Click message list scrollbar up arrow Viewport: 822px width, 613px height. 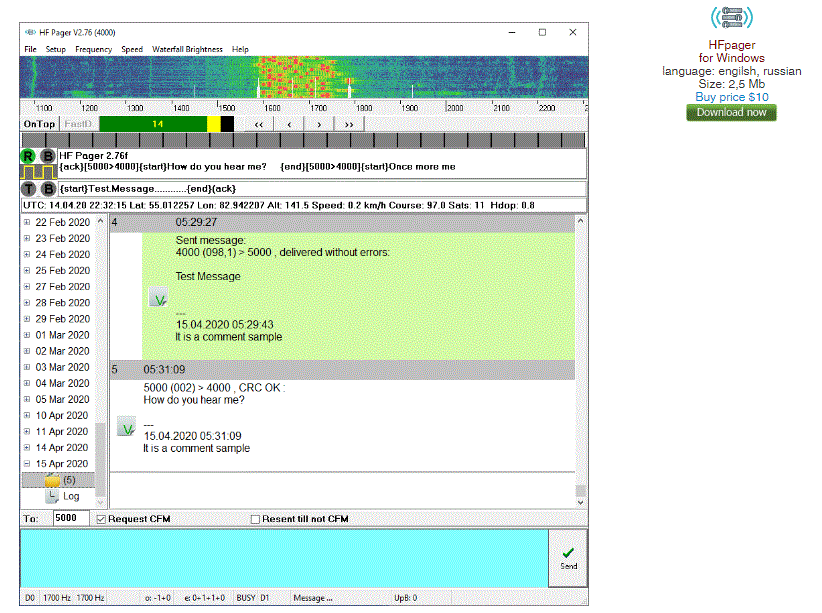[x=580, y=221]
